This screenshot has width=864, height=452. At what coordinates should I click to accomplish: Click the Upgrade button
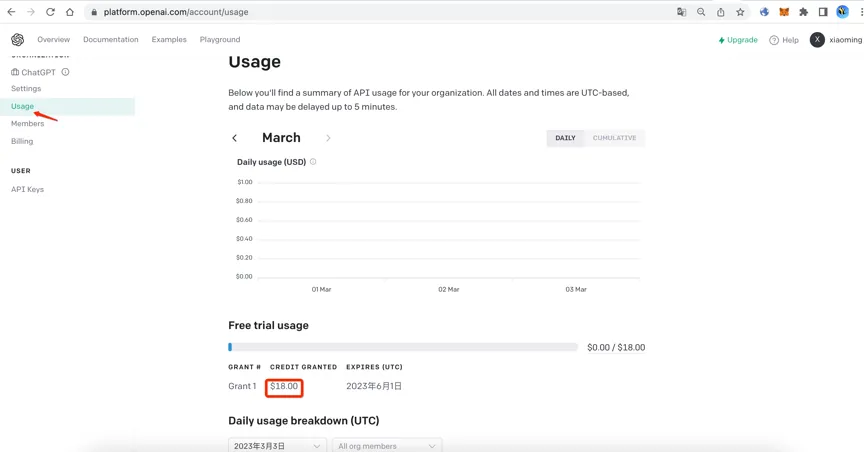coord(738,40)
